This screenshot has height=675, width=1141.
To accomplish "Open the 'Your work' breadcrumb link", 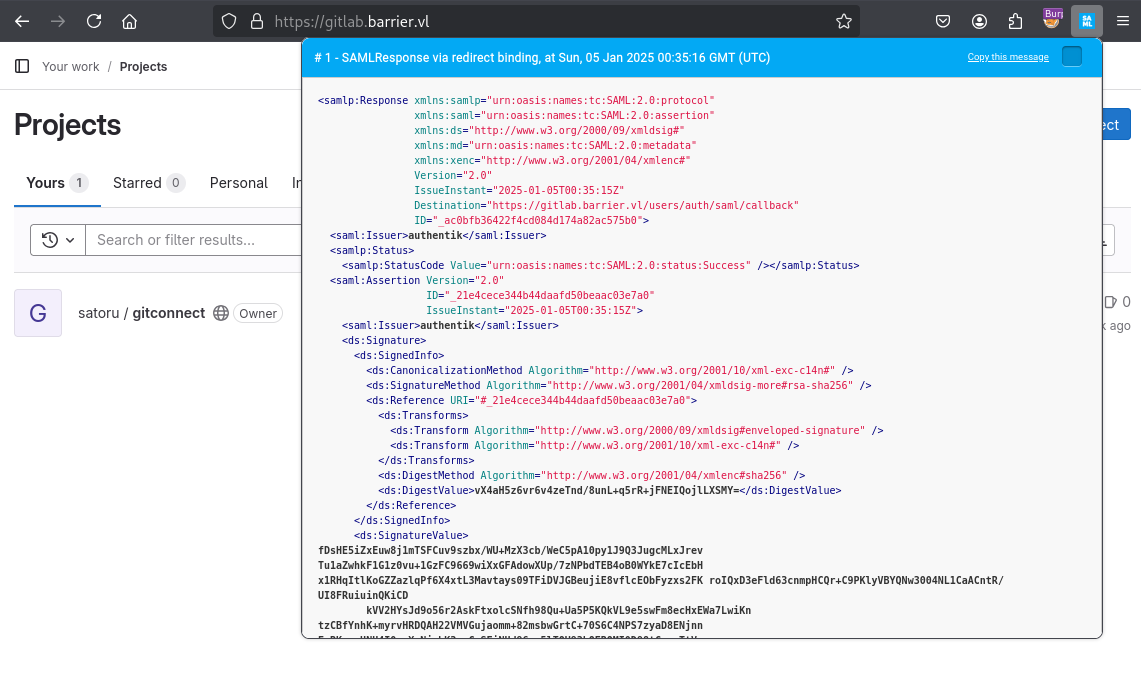I will click(x=71, y=66).
